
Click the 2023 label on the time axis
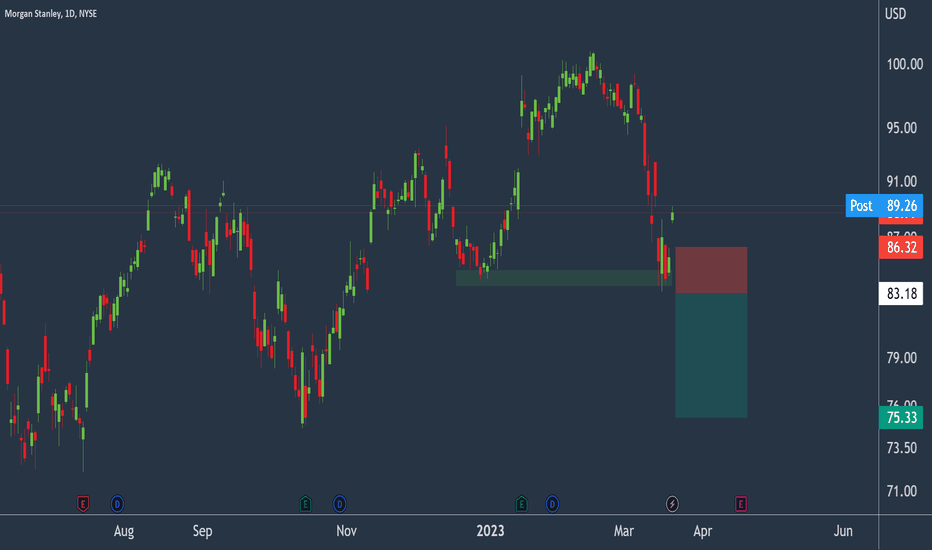coord(490,531)
